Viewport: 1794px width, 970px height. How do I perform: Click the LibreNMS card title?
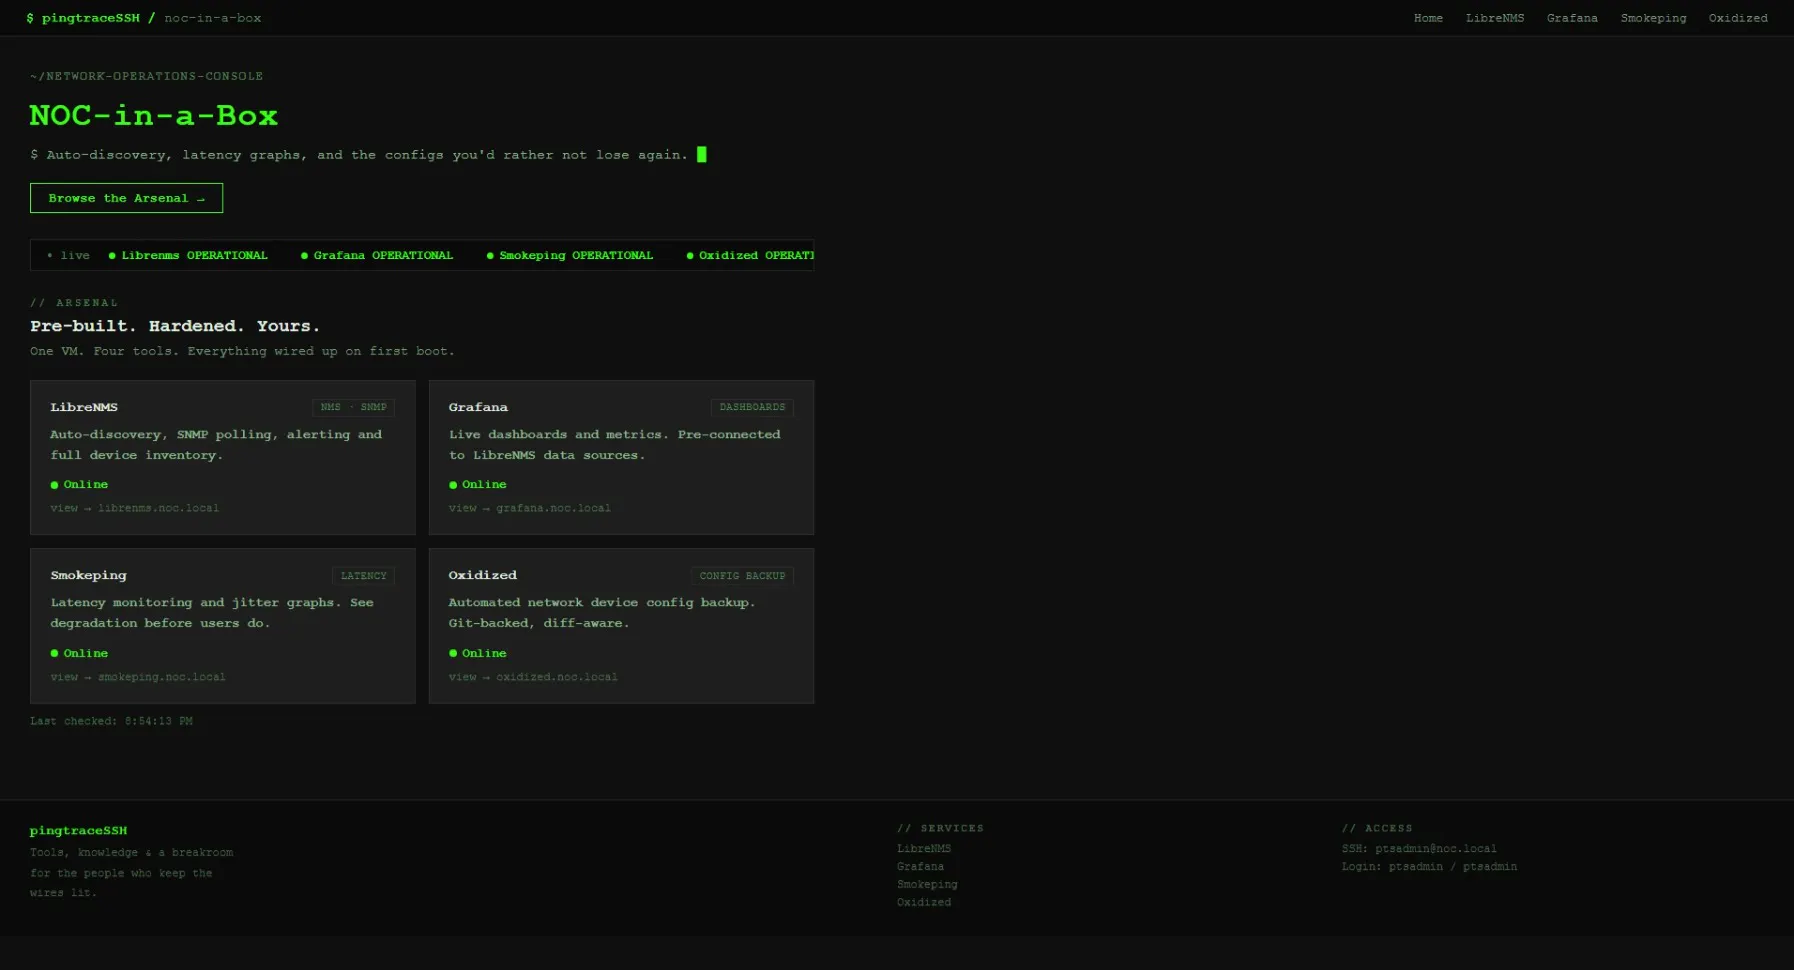coord(84,407)
